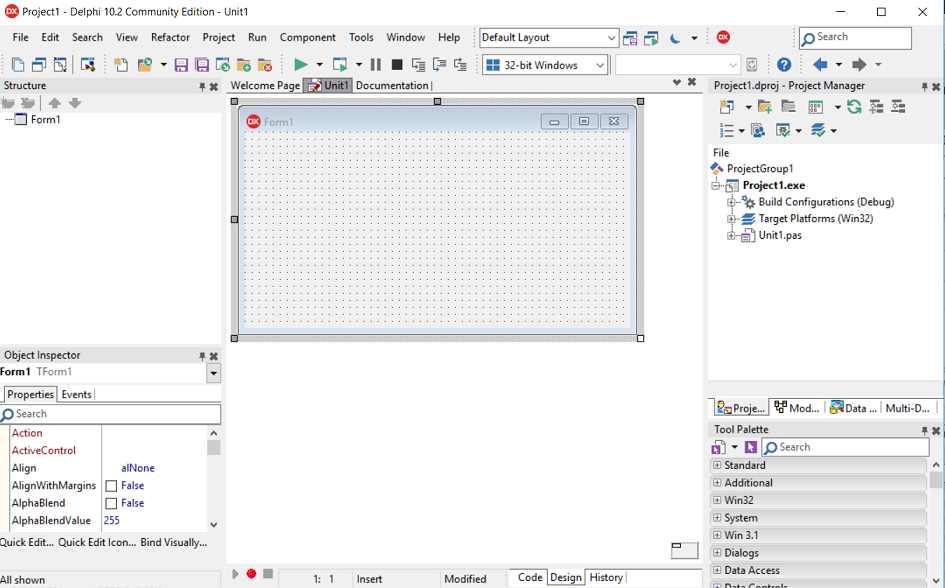
Task: Click the Object Inspector search field
Action: point(110,414)
